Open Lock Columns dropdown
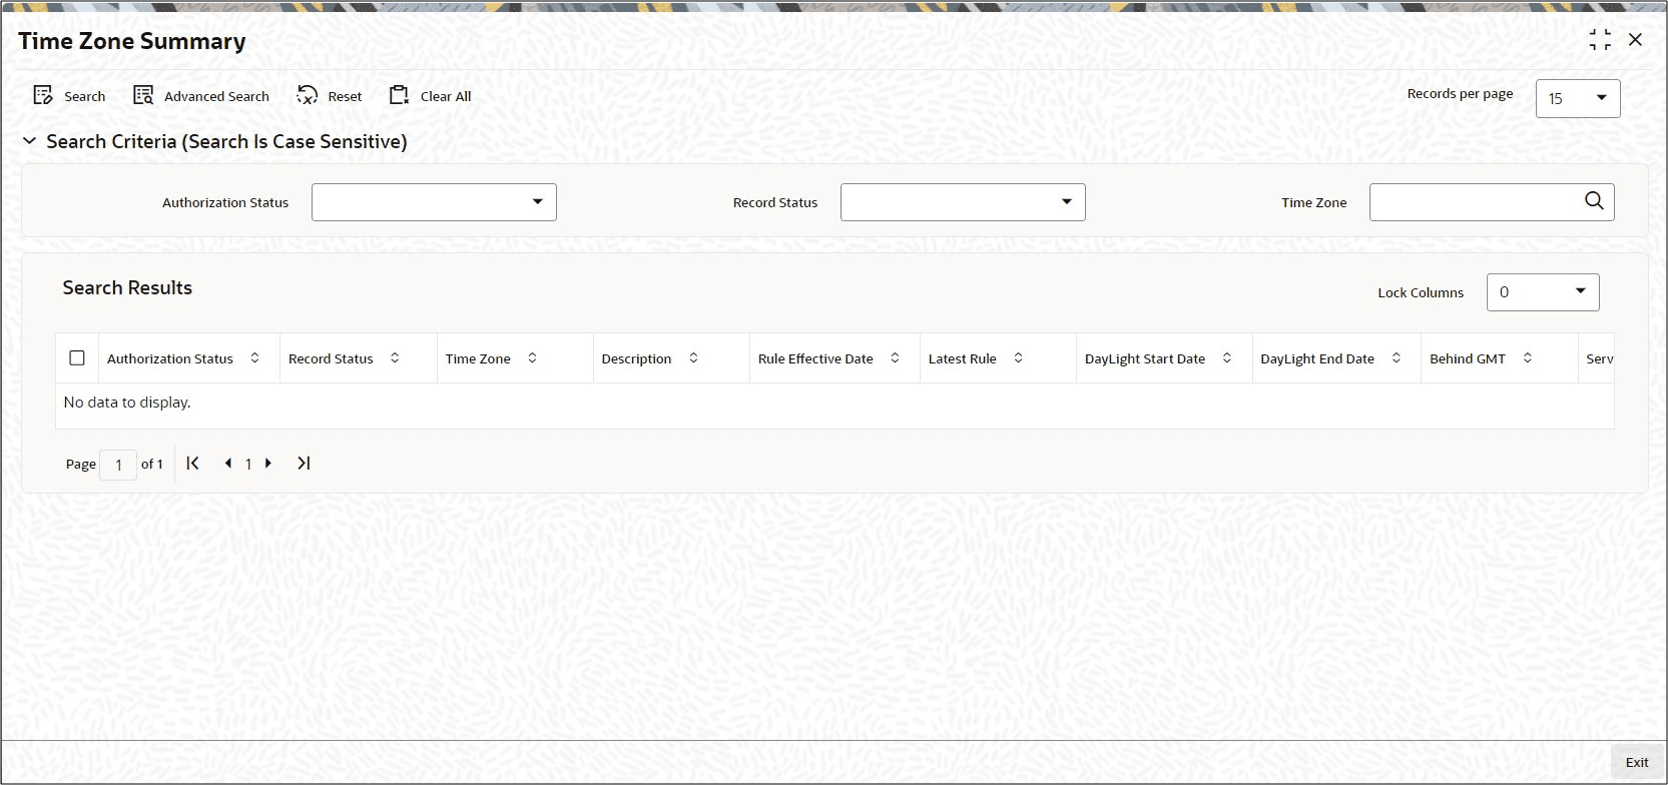This screenshot has height=785, width=1668. (1543, 292)
